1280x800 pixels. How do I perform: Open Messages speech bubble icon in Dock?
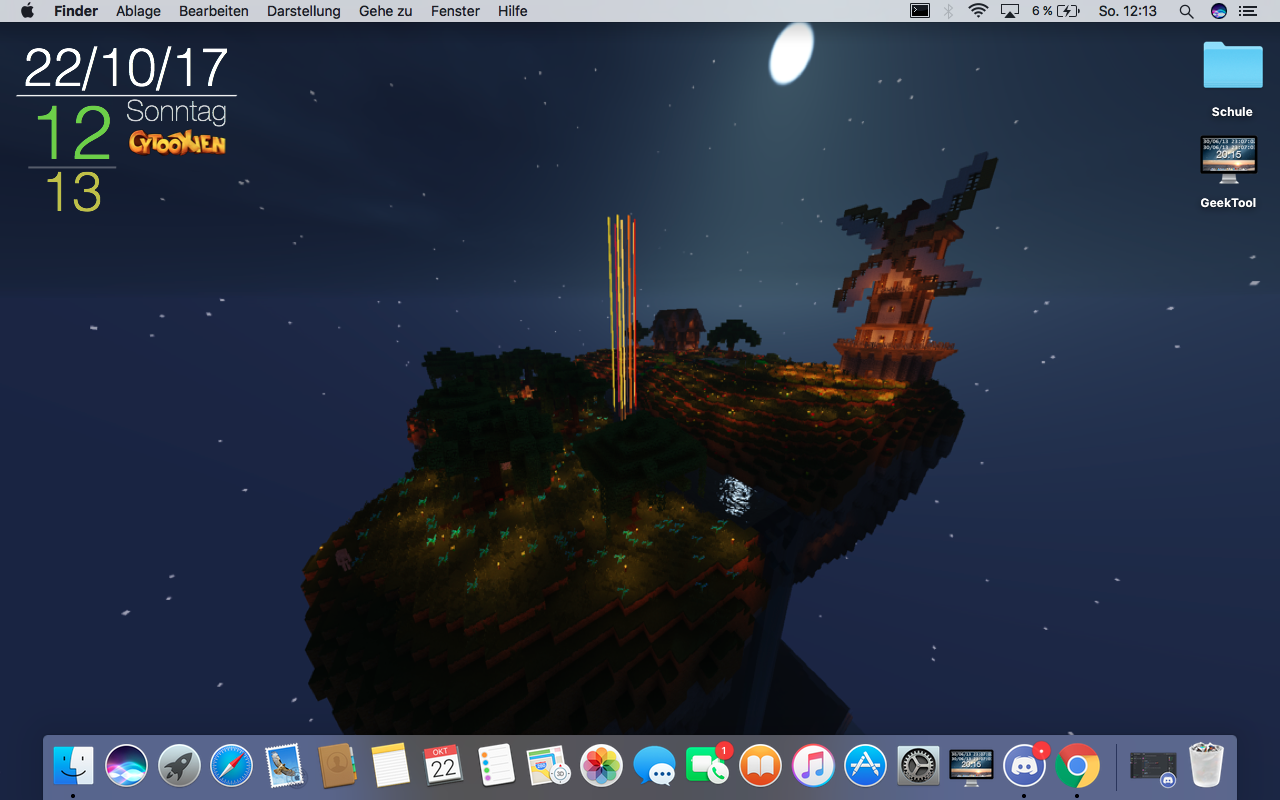(x=655, y=767)
